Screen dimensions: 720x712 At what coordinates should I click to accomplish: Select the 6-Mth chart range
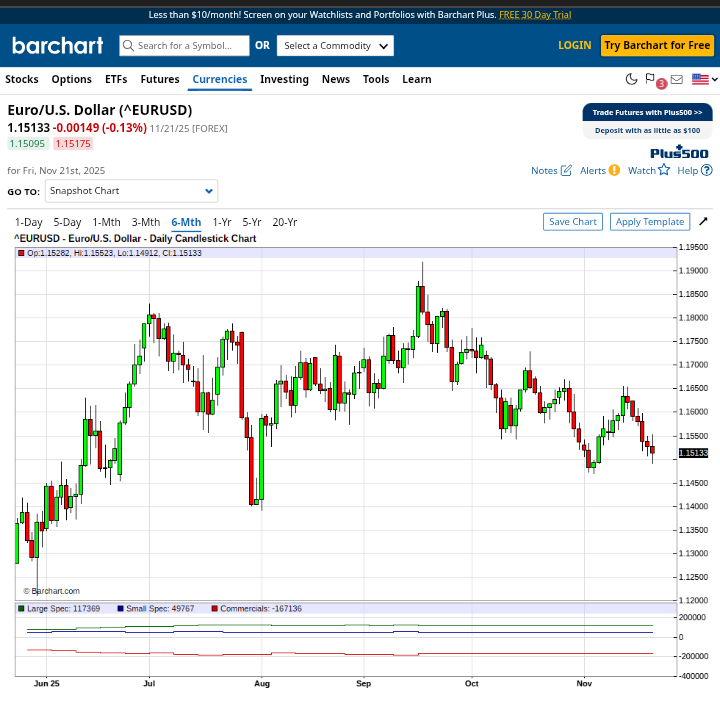click(x=186, y=222)
